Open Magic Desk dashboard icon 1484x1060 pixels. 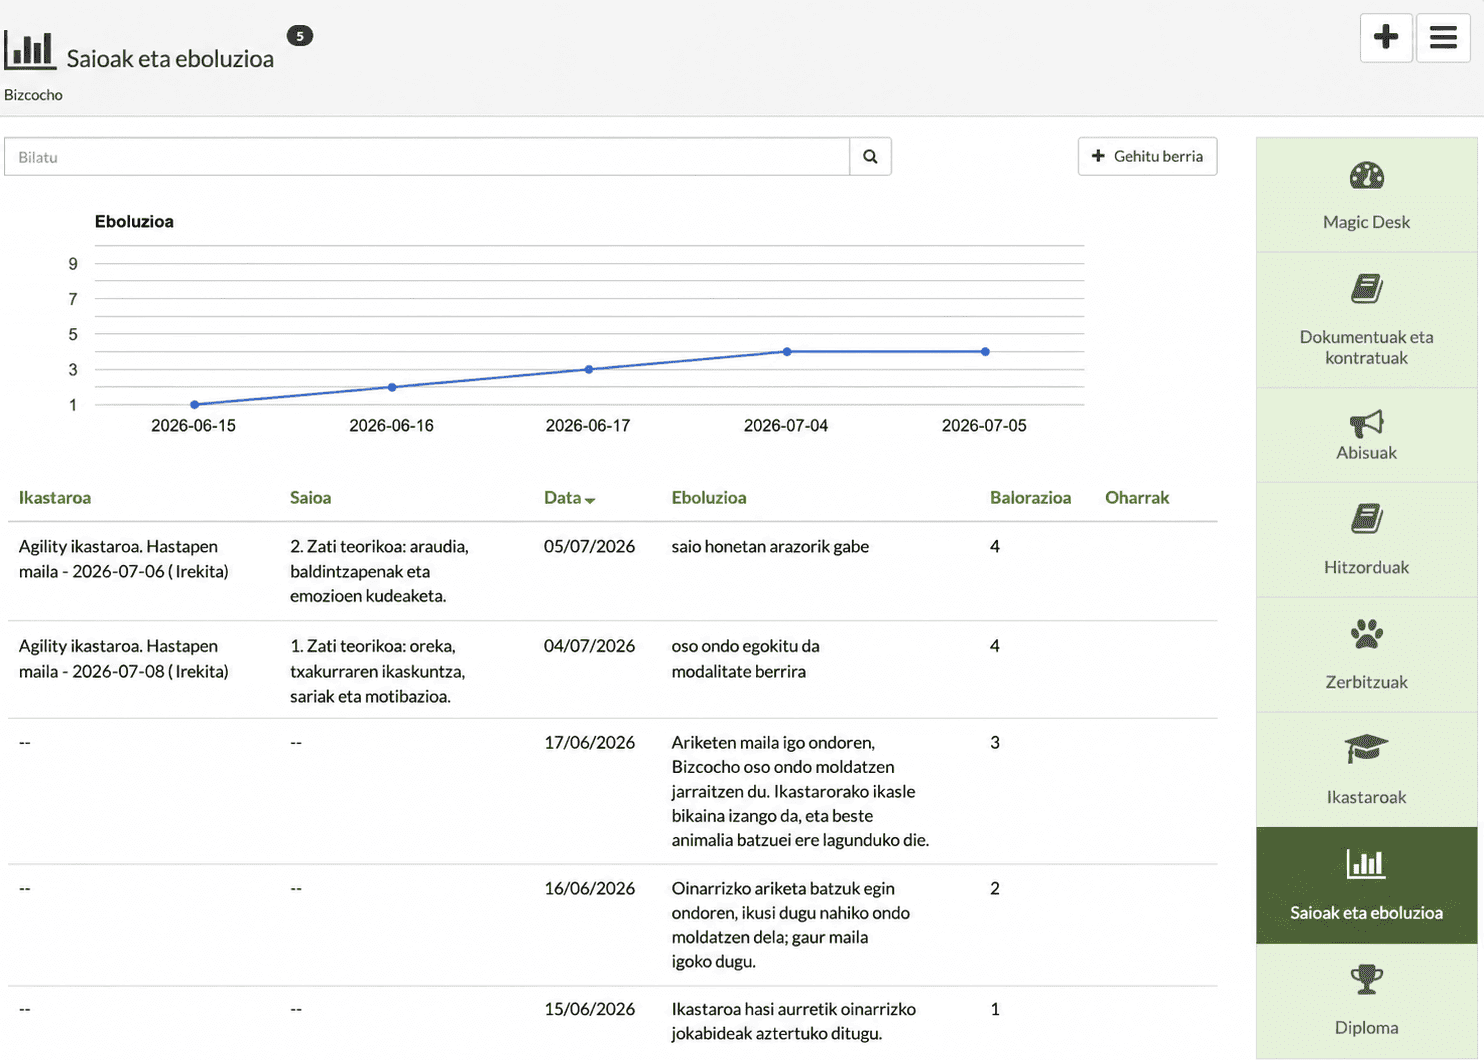click(x=1366, y=176)
